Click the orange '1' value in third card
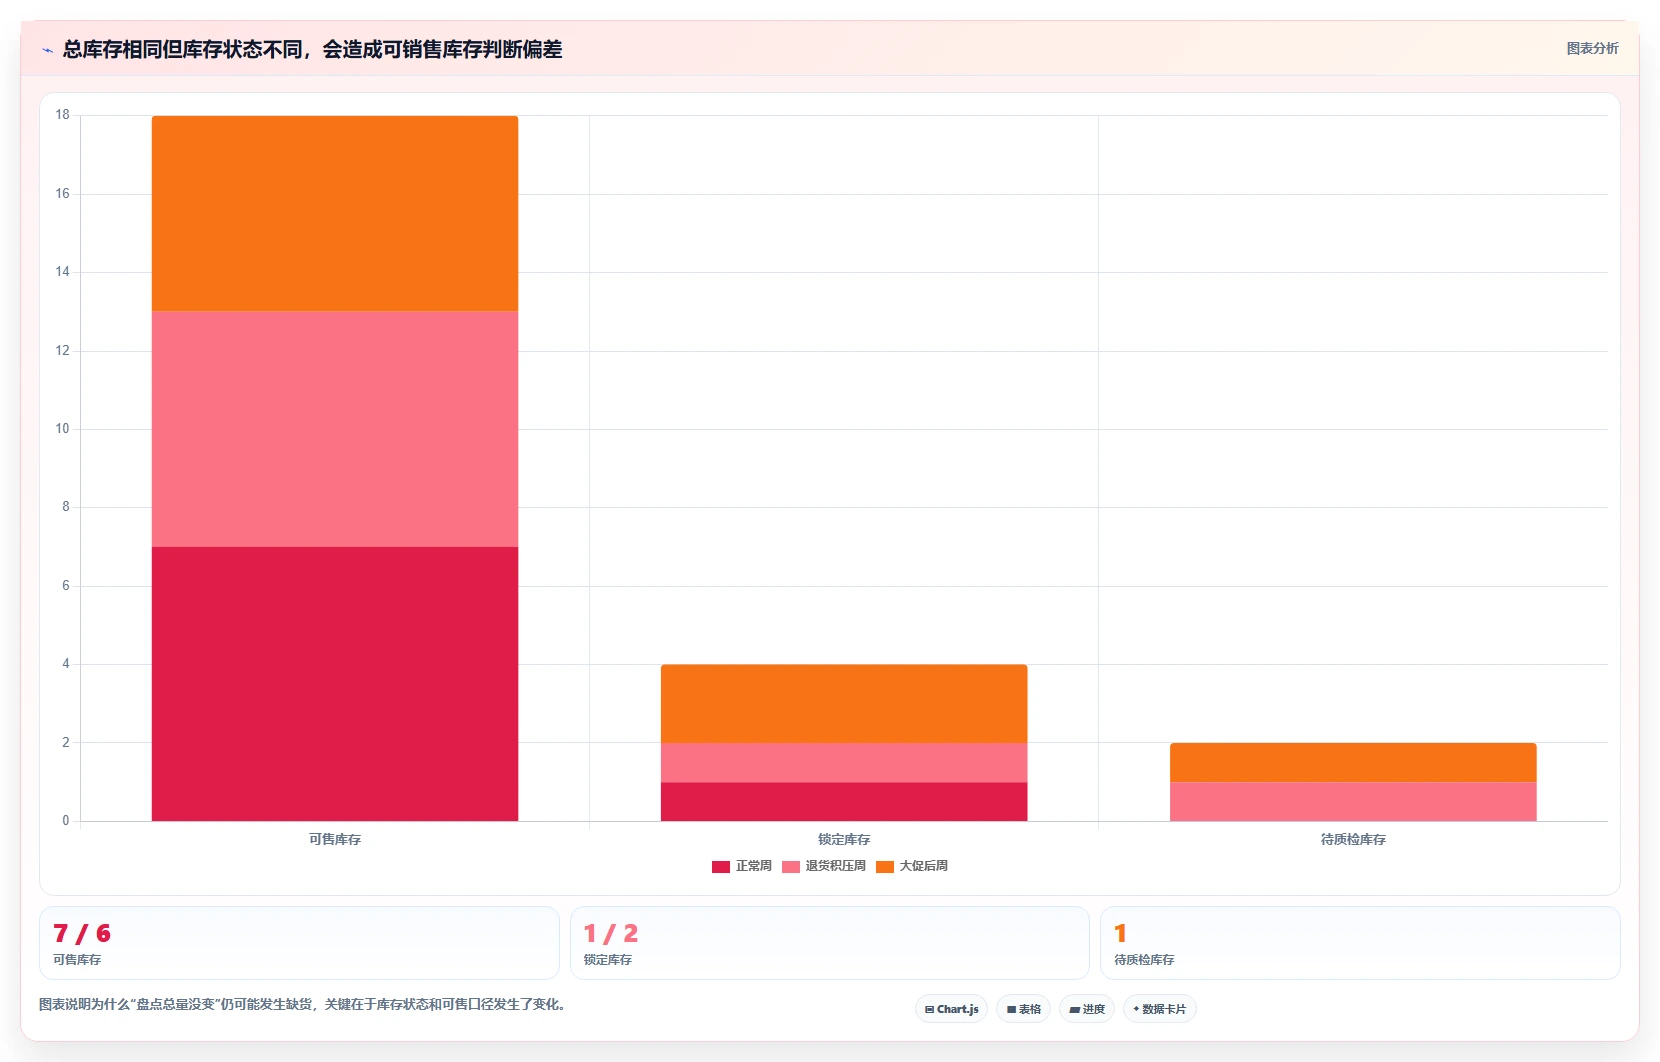Viewport: 1660px width, 1062px height. coord(1120,934)
